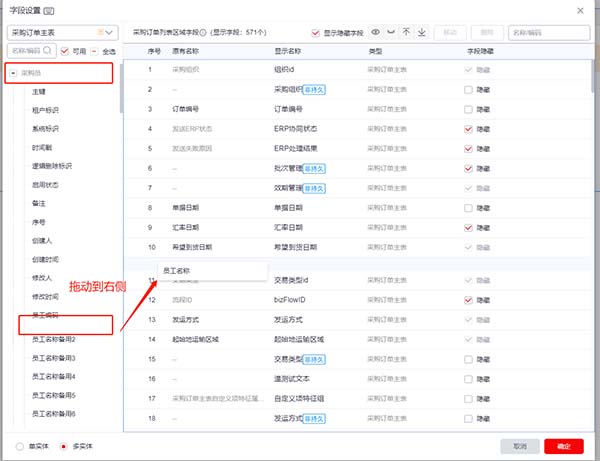This screenshot has height=461, width=600.
Task: Click search magnifier in 名称/编码 field box
Action: (x=50, y=50)
